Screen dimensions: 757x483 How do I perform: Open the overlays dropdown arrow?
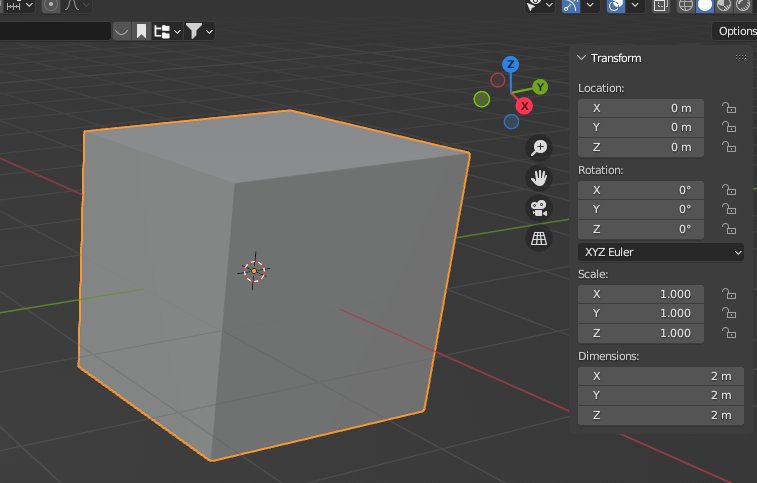coord(636,5)
